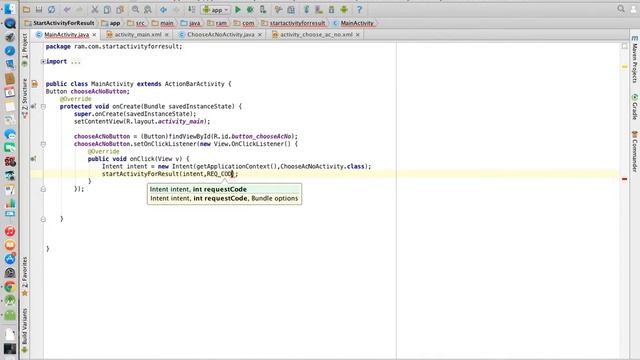Switch to the ChooseAcNoActivity.java tab

220,35
